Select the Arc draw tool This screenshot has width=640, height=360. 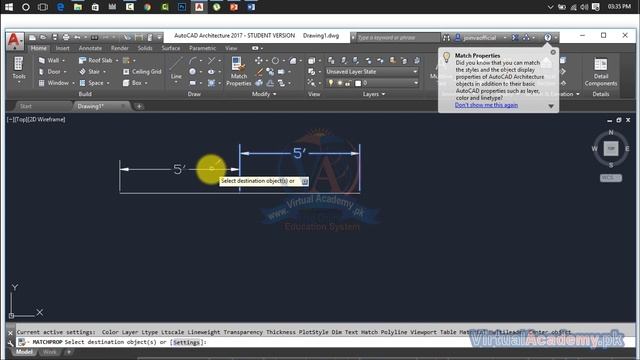pyautogui.click(x=193, y=60)
